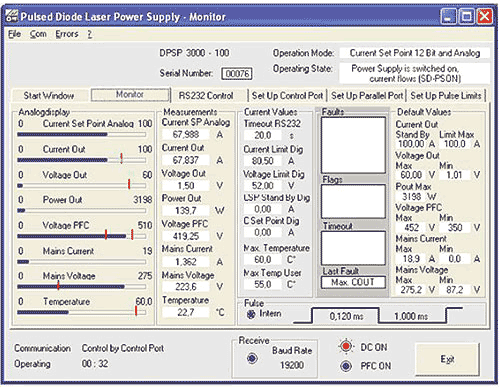Click the C Set Point Dig value
The width and height of the screenshot is (500, 388).
pyautogui.click(x=263, y=232)
